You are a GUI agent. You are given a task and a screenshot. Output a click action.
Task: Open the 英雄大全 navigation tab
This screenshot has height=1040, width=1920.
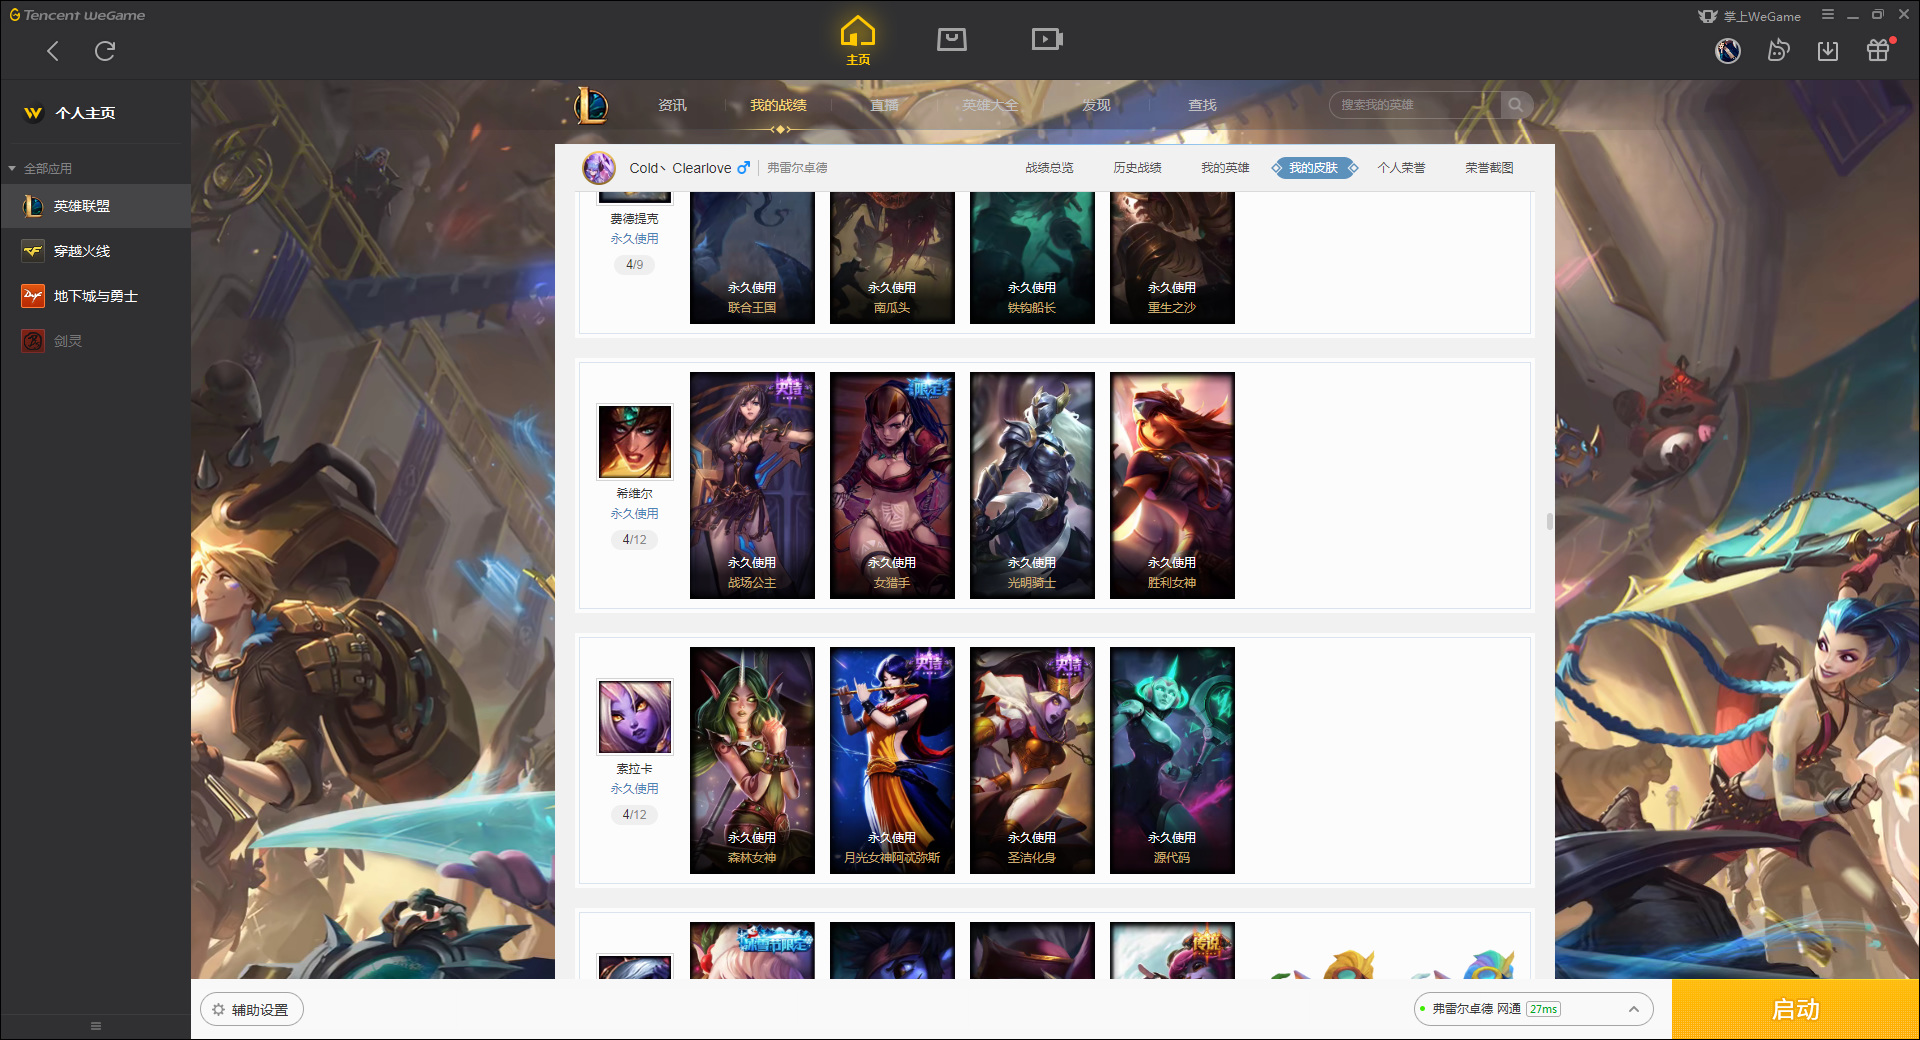[990, 105]
